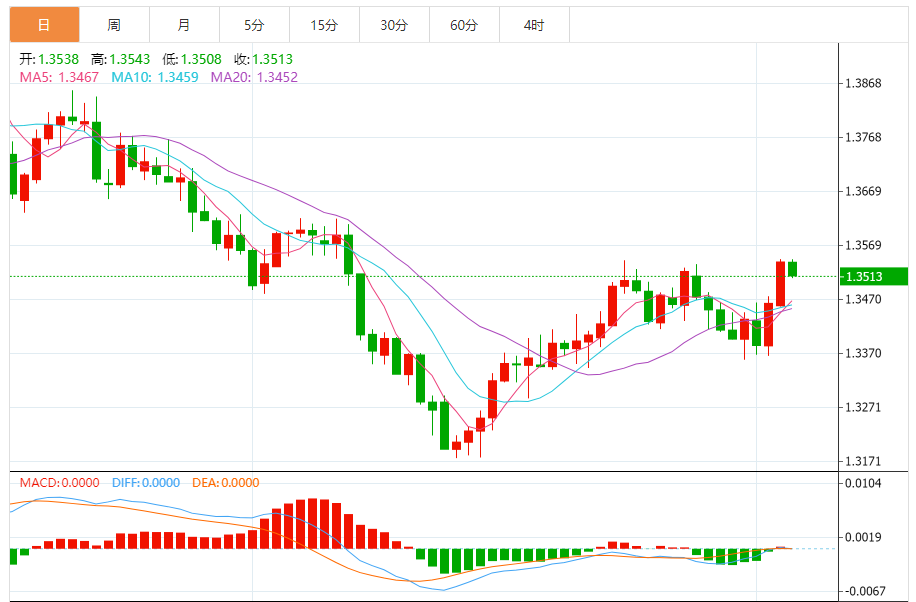Image resolution: width=916 pixels, height=602 pixels.
Task: Click the -0.0067 MACD axis label
Action: [x=865, y=591]
